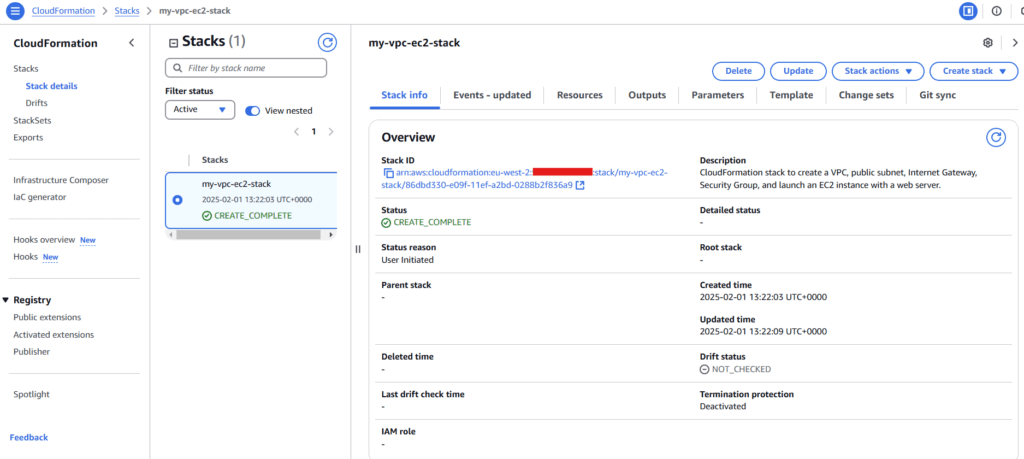Switch to the Events - updated tab
The image size is (1024, 459).
point(492,95)
